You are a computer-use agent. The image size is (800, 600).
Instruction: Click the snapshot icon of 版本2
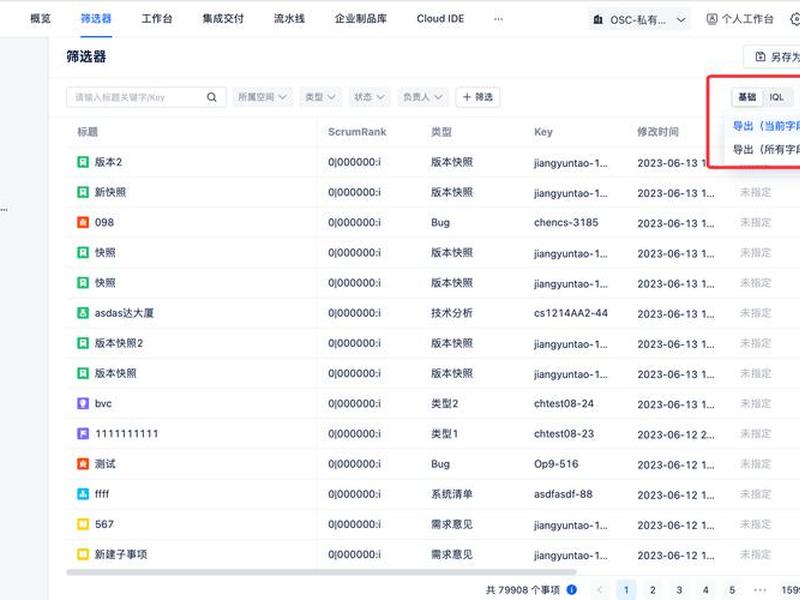click(83, 162)
